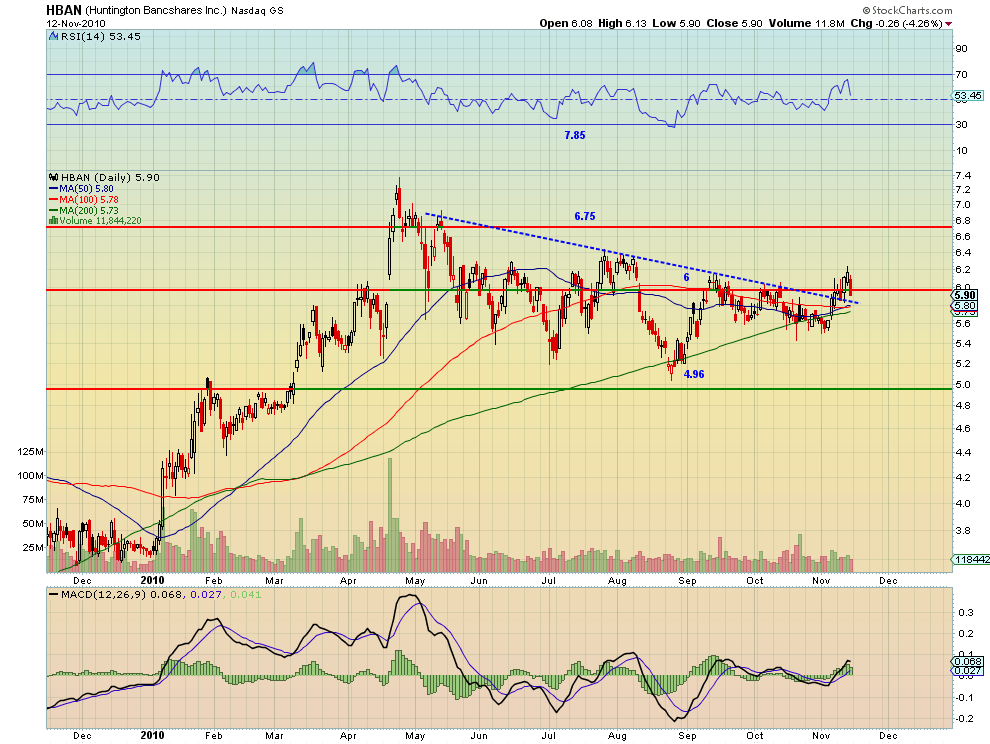Image resolution: width=990 pixels, height=744 pixels.
Task: Click the blue 0.027 signal value in MACD legend
Action: pyautogui.click(x=206, y=595)
